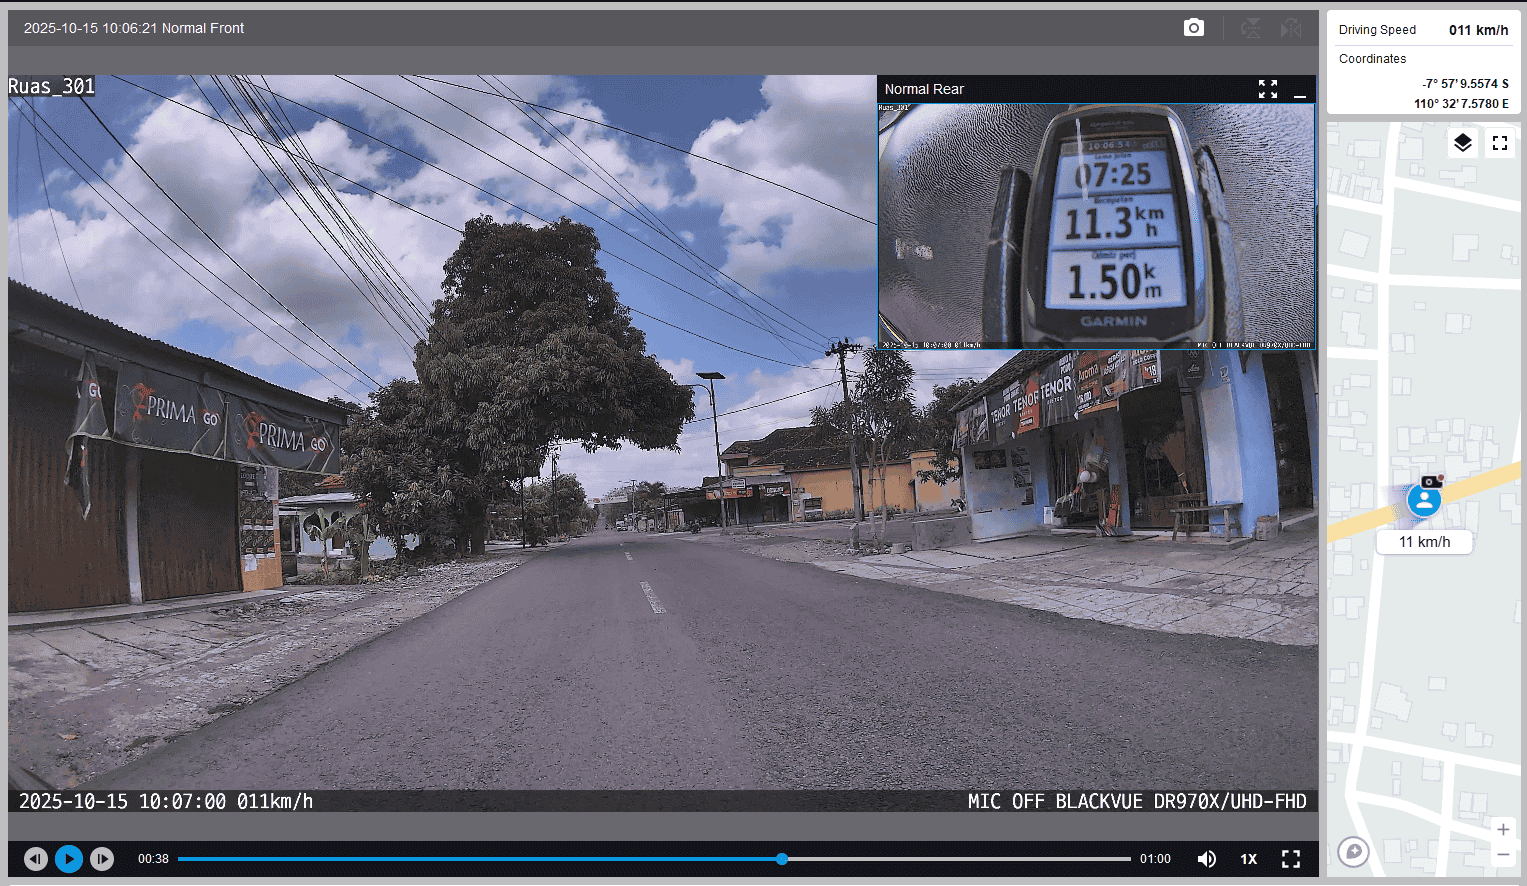Expand the Normal Rear camera view
This screenshot has height=886, width=1527.
(x=1267, y=89)
